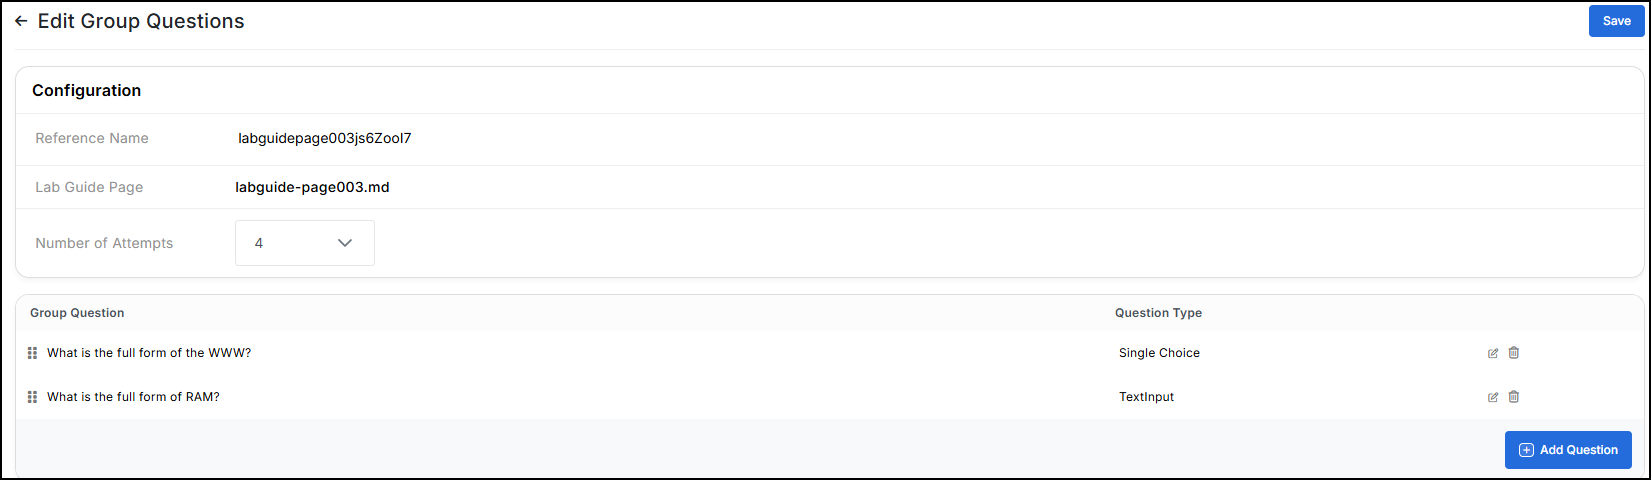The image size is (1651, 480).
Task: Grab the drag handle of RAM question
Action: click(x=32, y=397)
